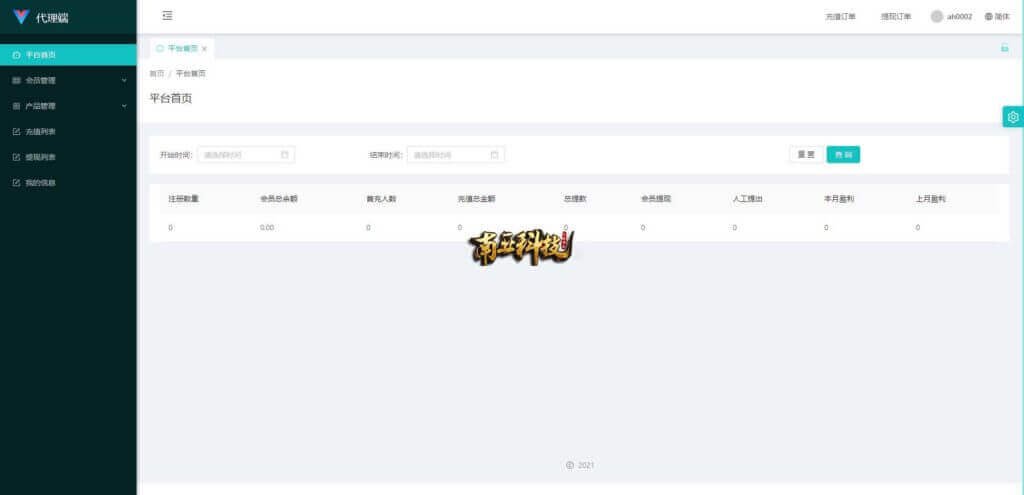Open 充值订单 link in top bar
The height and width of the screenshot is (495, 1024).
pyautogui.click(x=840, y=16)
